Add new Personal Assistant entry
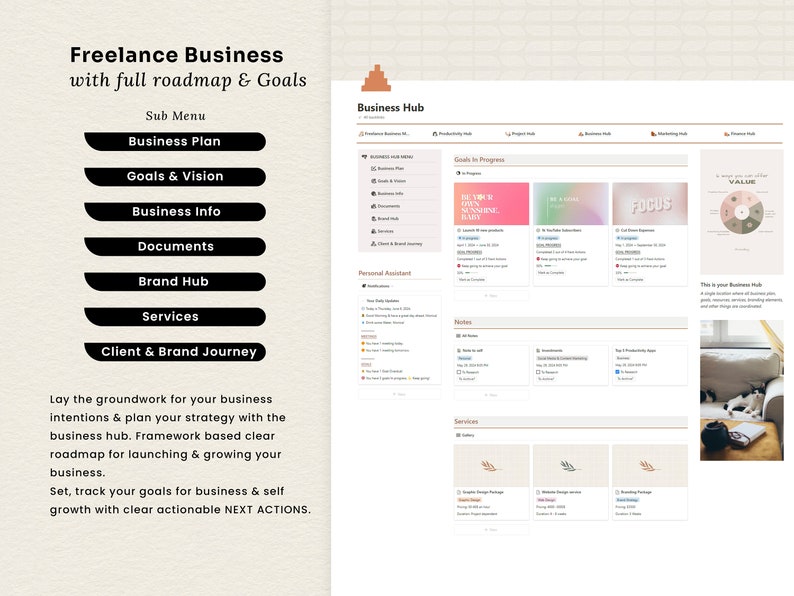 pos(400,394)
